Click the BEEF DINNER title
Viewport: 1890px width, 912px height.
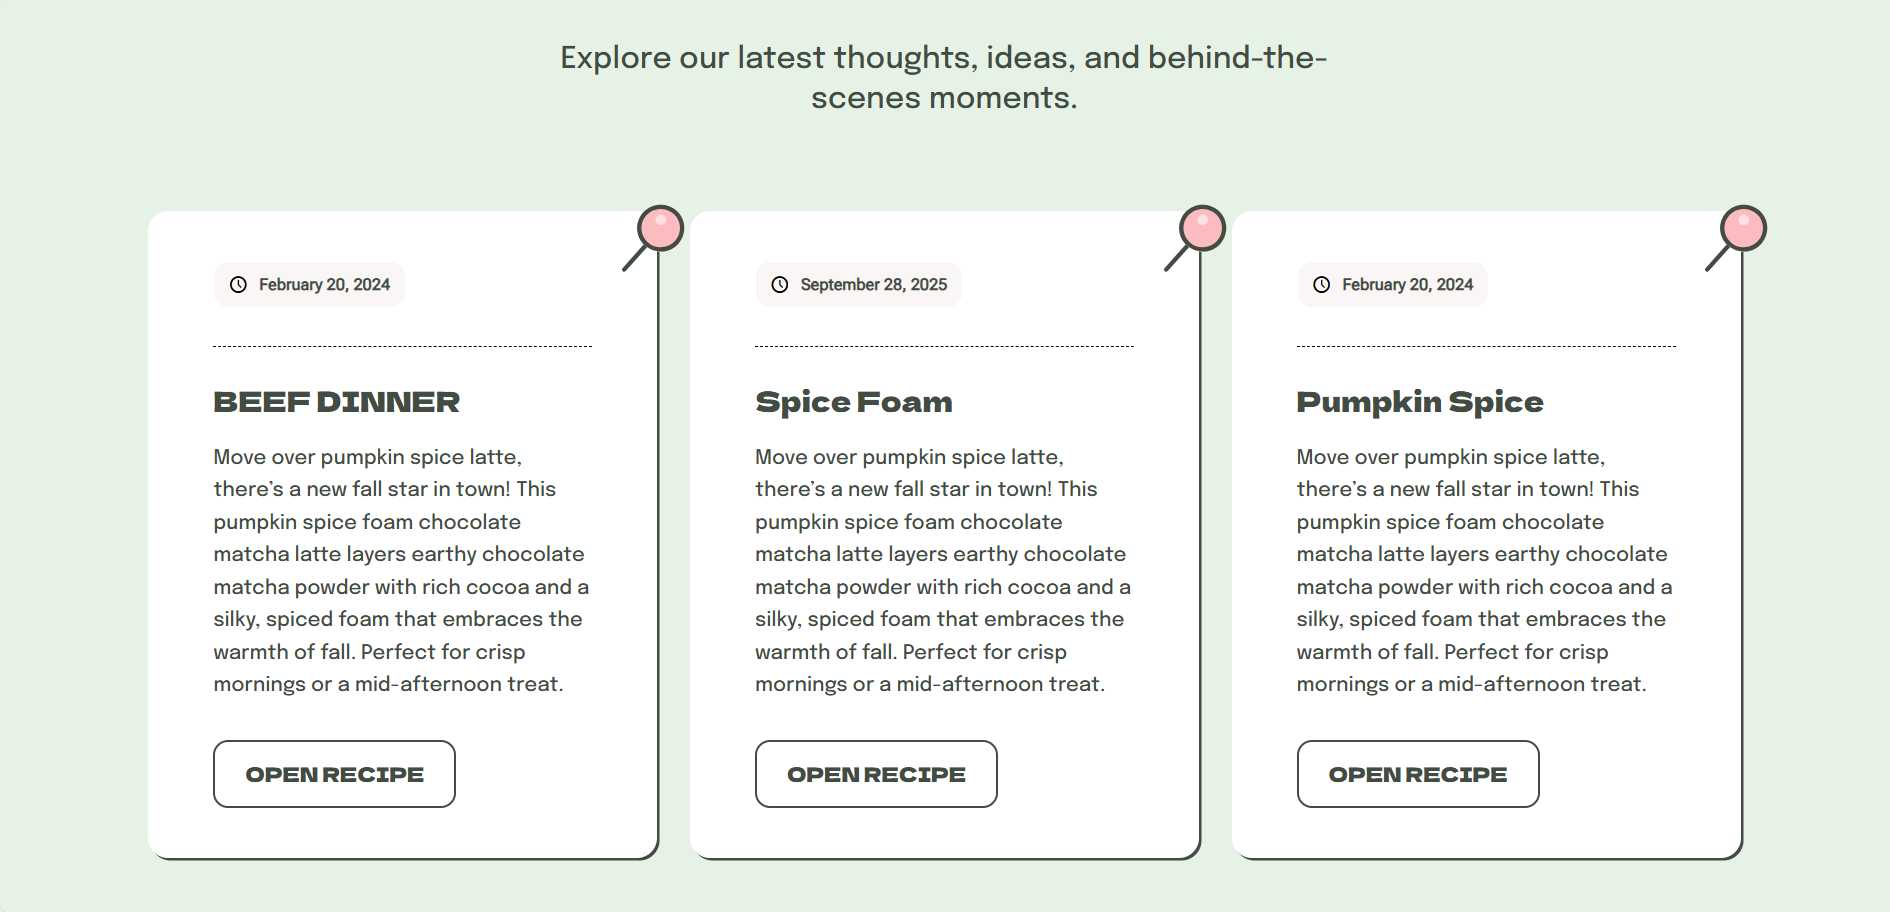click(x=336, y=402)
